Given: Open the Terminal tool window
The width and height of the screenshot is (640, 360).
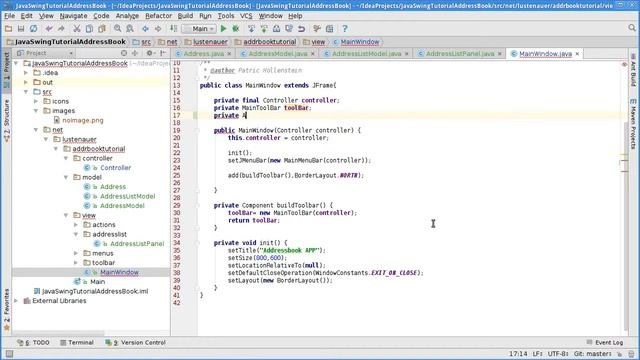Looking at the screenshot, I should click(x=77, y=342).
